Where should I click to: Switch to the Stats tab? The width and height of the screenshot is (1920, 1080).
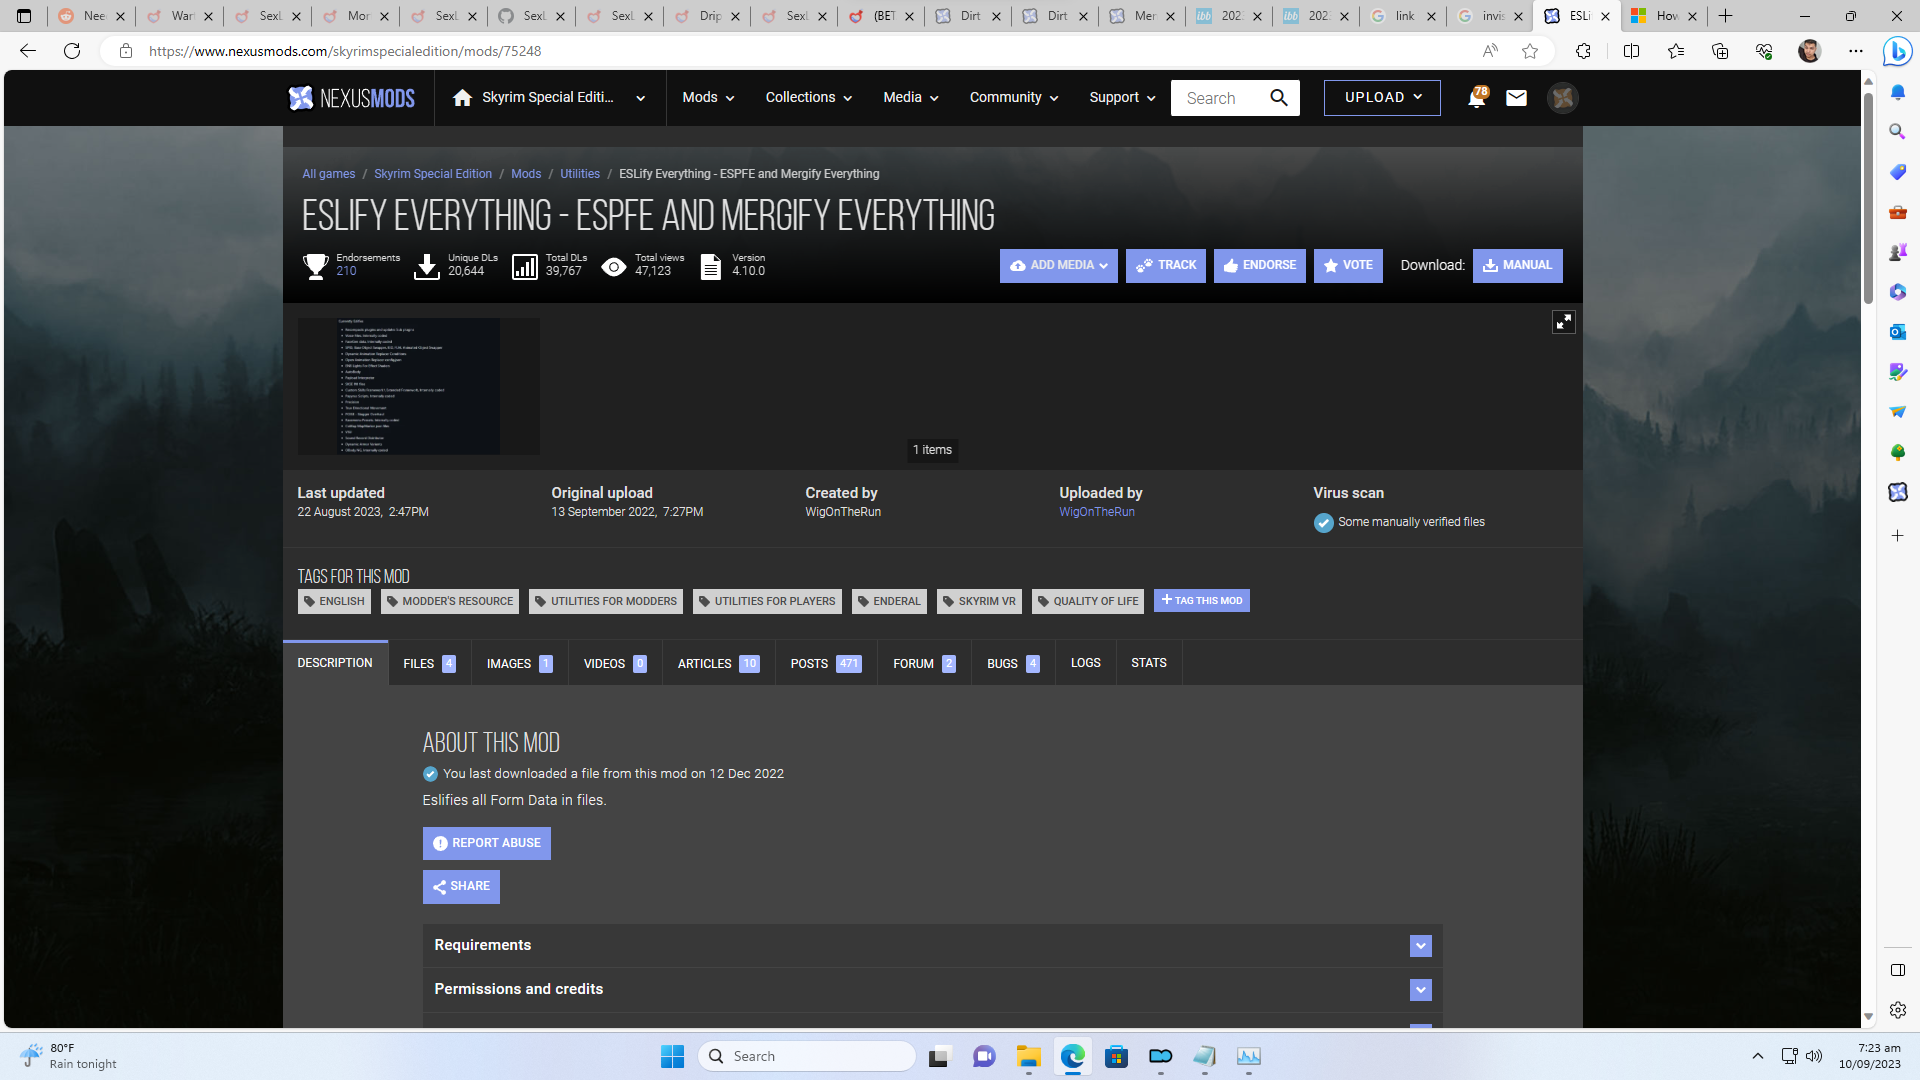[1149, 664]
